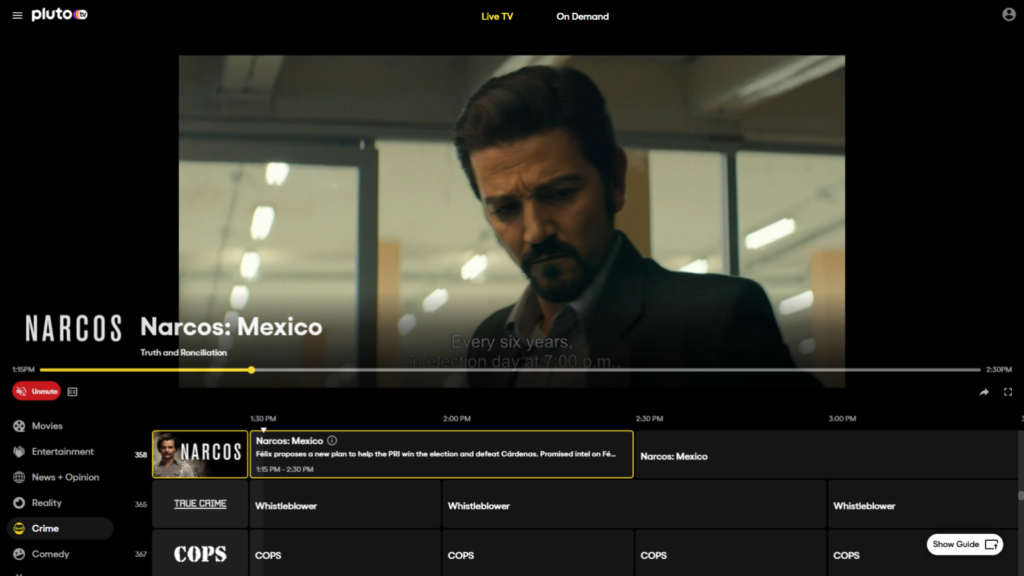Click the Pluto TV logo
The height and width of the screenshot is (576, 1024).
pos(59,14)
